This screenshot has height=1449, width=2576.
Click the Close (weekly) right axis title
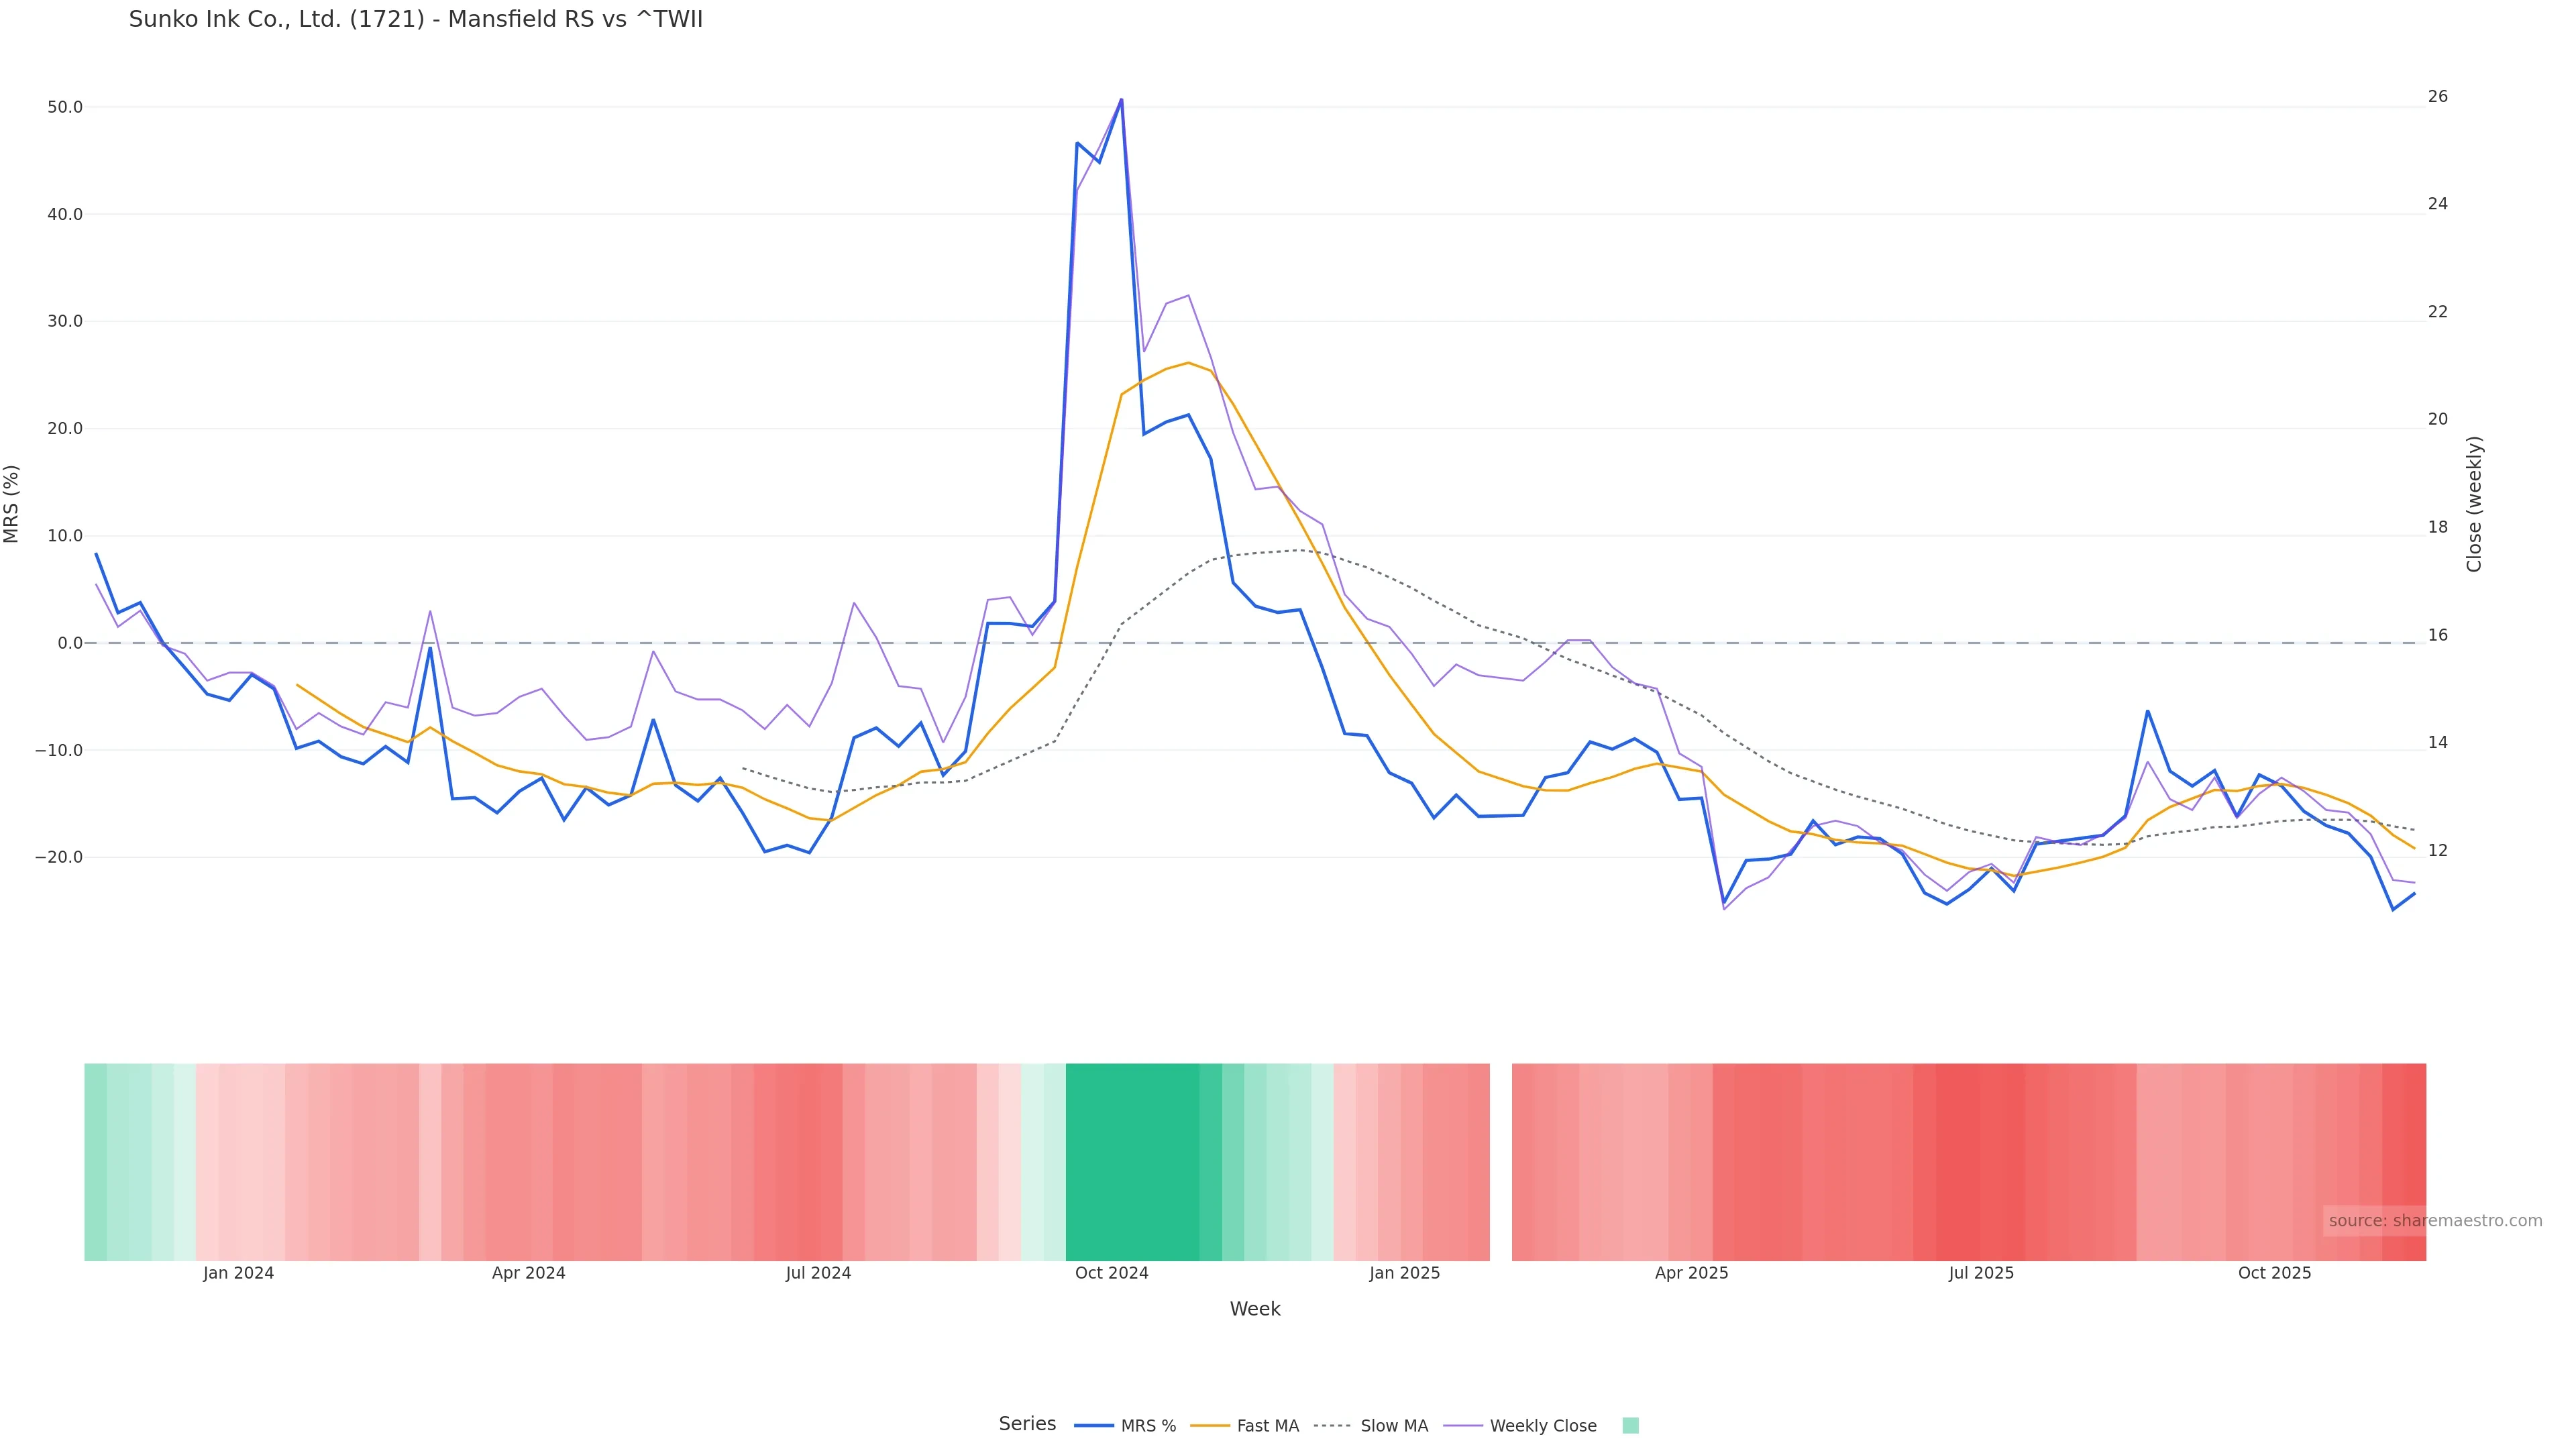(2474, 504)
